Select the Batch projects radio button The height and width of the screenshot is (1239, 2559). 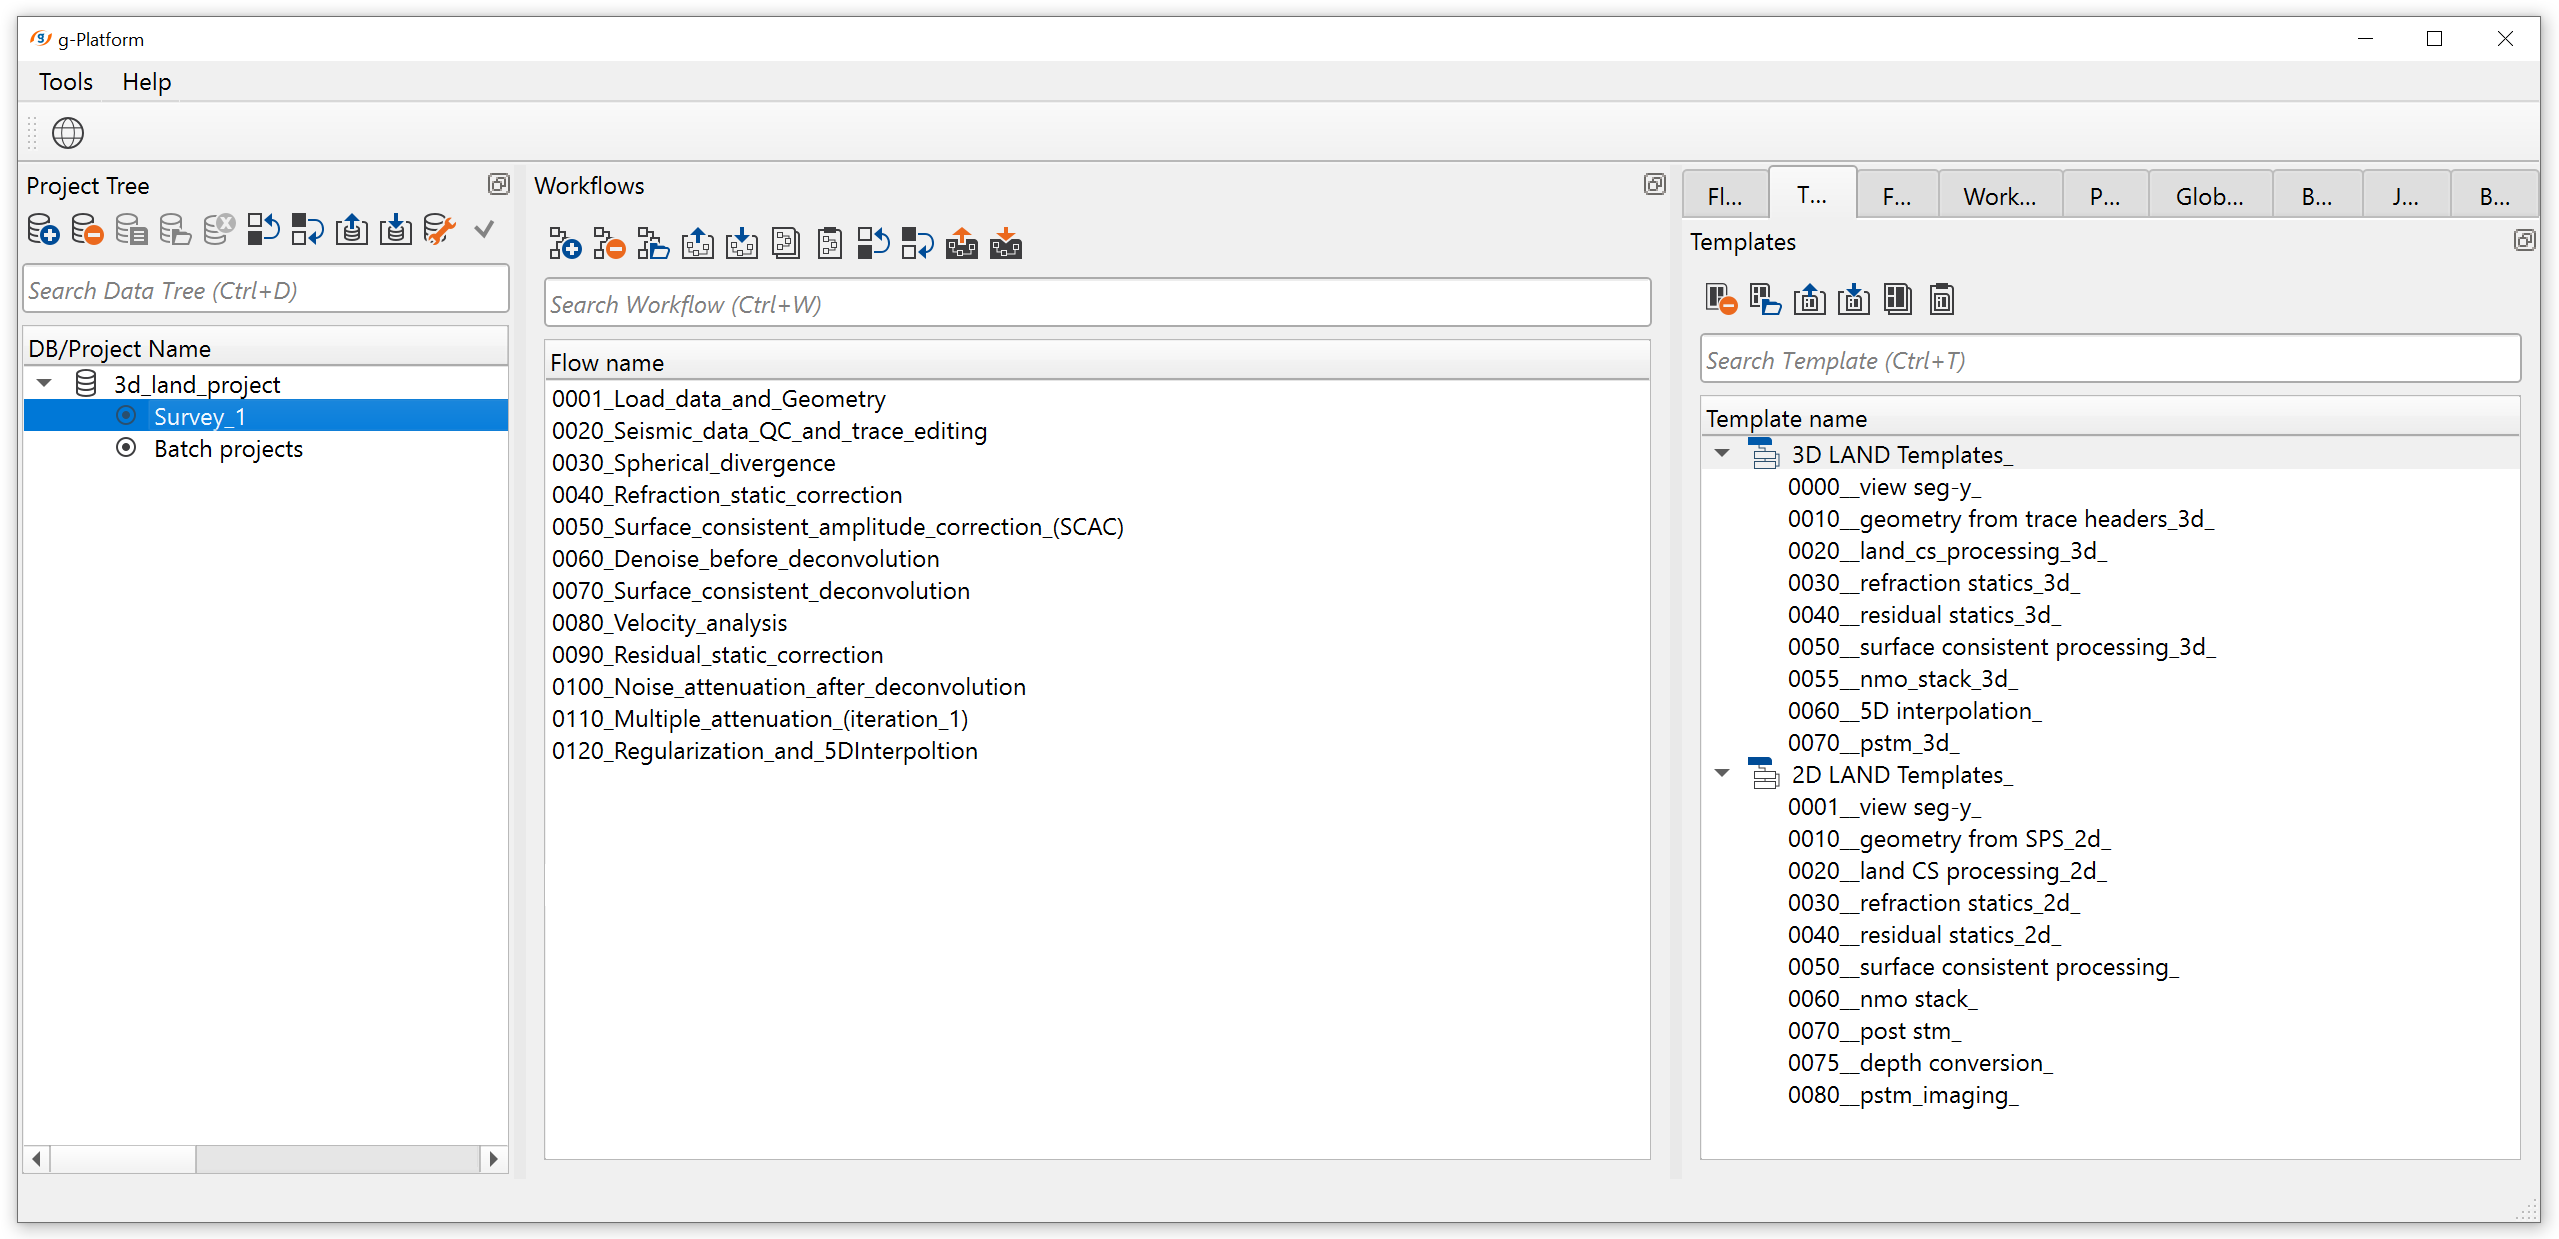point(126,448)
